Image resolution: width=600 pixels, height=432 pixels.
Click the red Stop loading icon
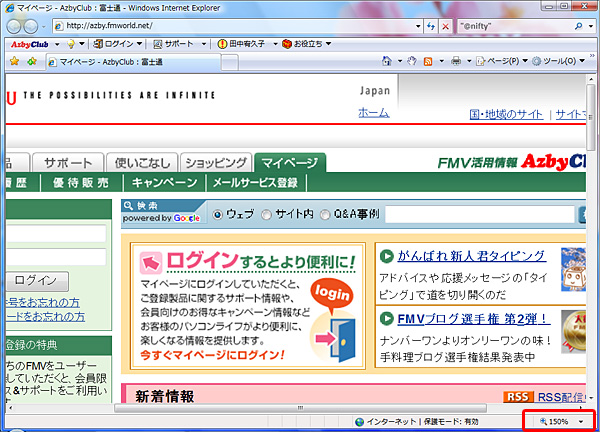pyautogui.click(x=445, y=26)
